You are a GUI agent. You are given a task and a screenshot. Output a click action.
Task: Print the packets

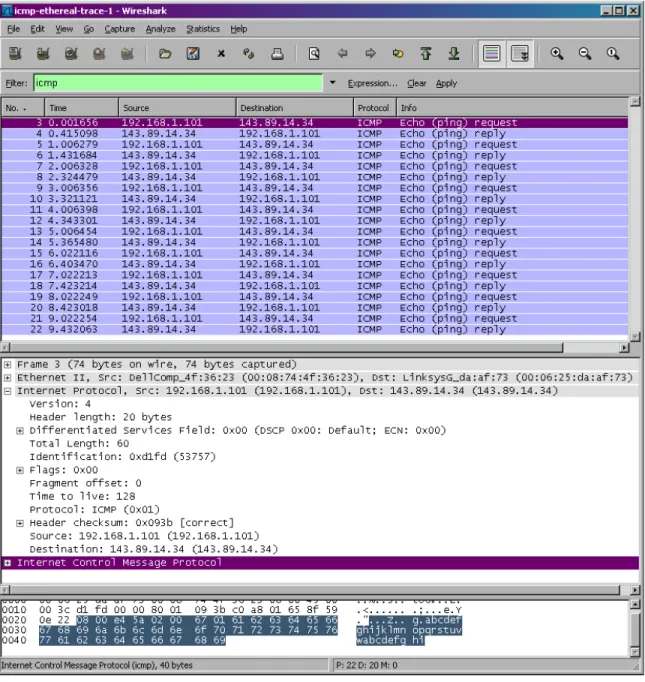coord(277,53)
